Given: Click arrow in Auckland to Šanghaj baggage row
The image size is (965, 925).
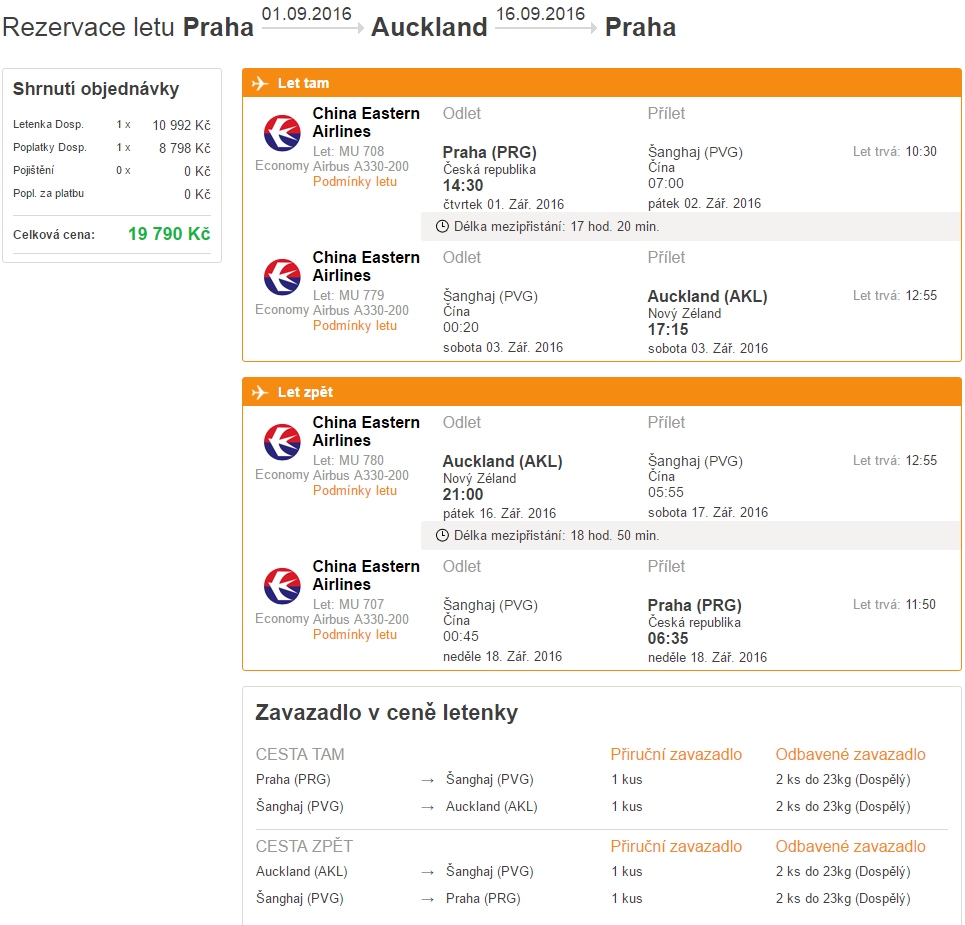Looking at the screenshot, I should tap(428, 873).
